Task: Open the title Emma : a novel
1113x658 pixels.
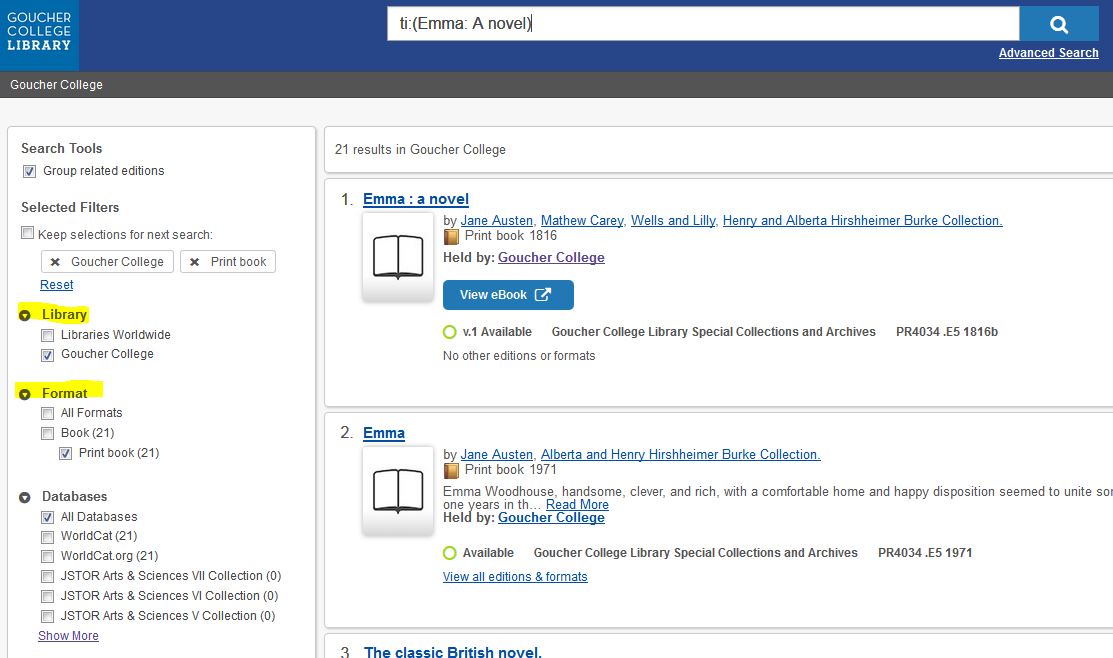Action: point(416,199)
